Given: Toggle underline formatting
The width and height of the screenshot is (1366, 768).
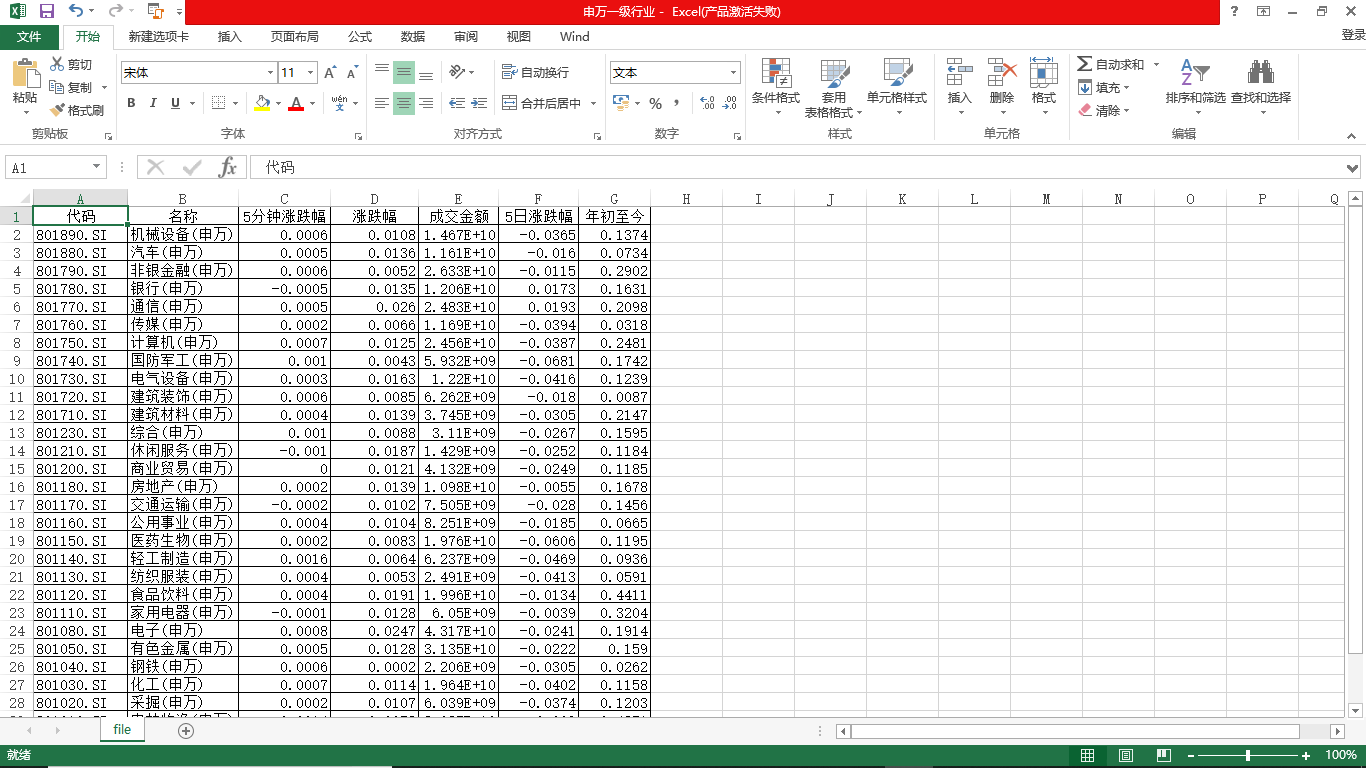Looking at the screenshot, I should [x=175, y=103].
